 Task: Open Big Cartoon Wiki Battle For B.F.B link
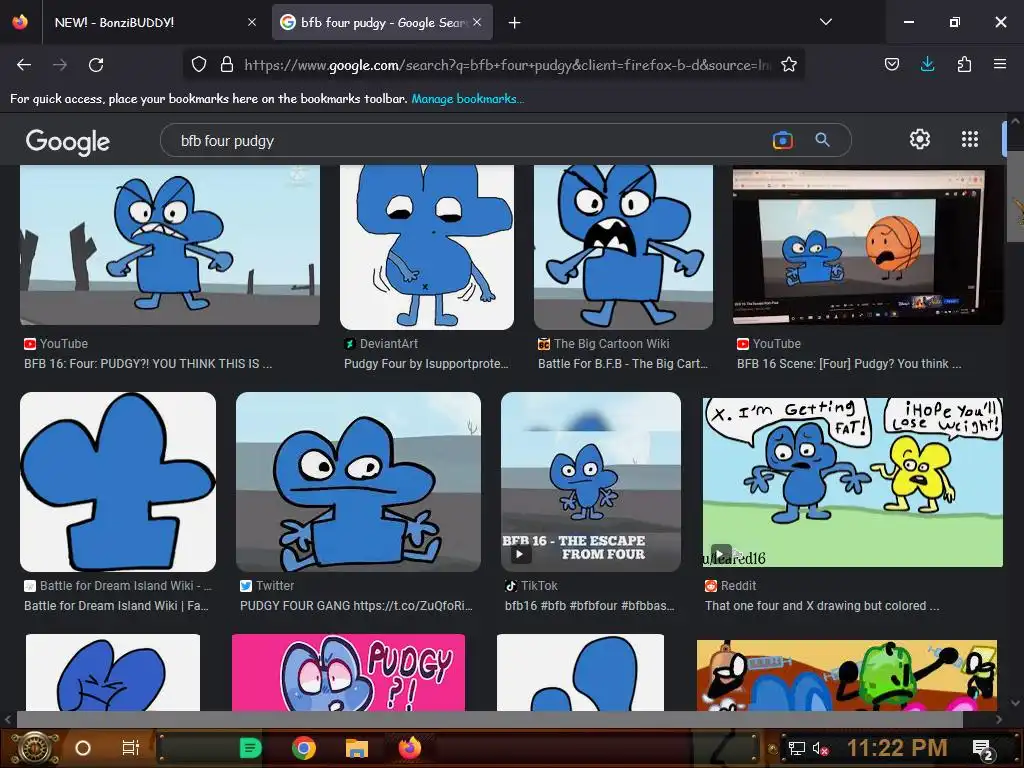[622, 364]
